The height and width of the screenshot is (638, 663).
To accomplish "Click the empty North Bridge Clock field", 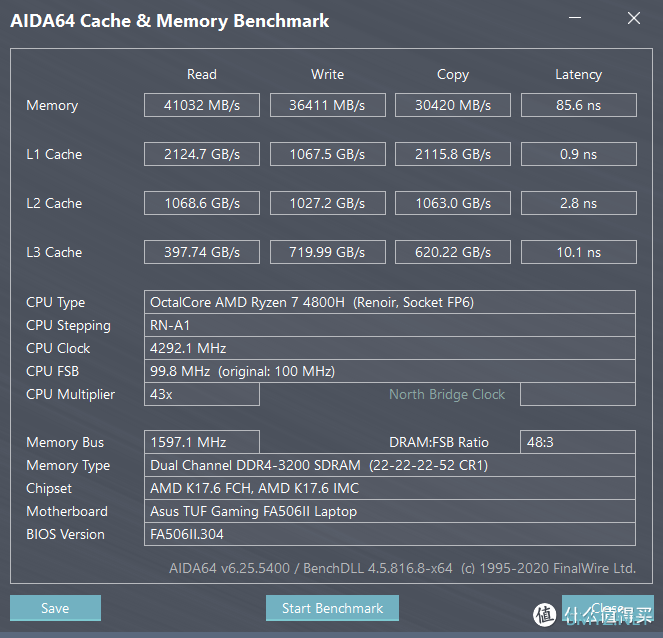I will pos(578,394).
